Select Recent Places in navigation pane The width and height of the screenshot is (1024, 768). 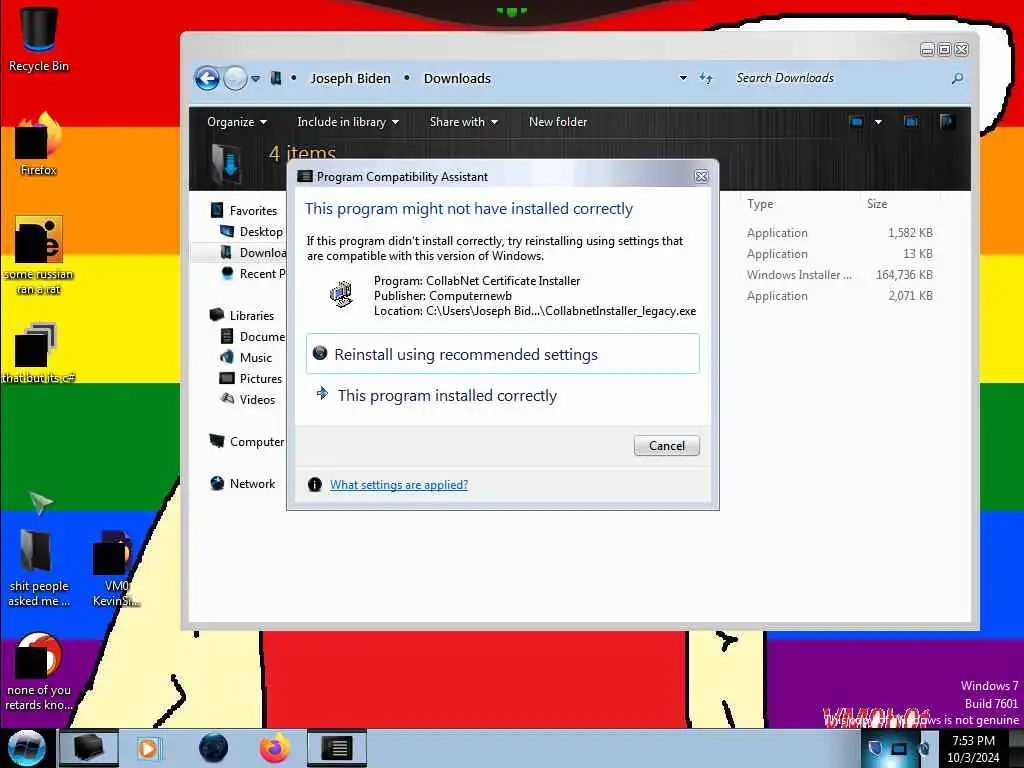[x=254, y=273]
